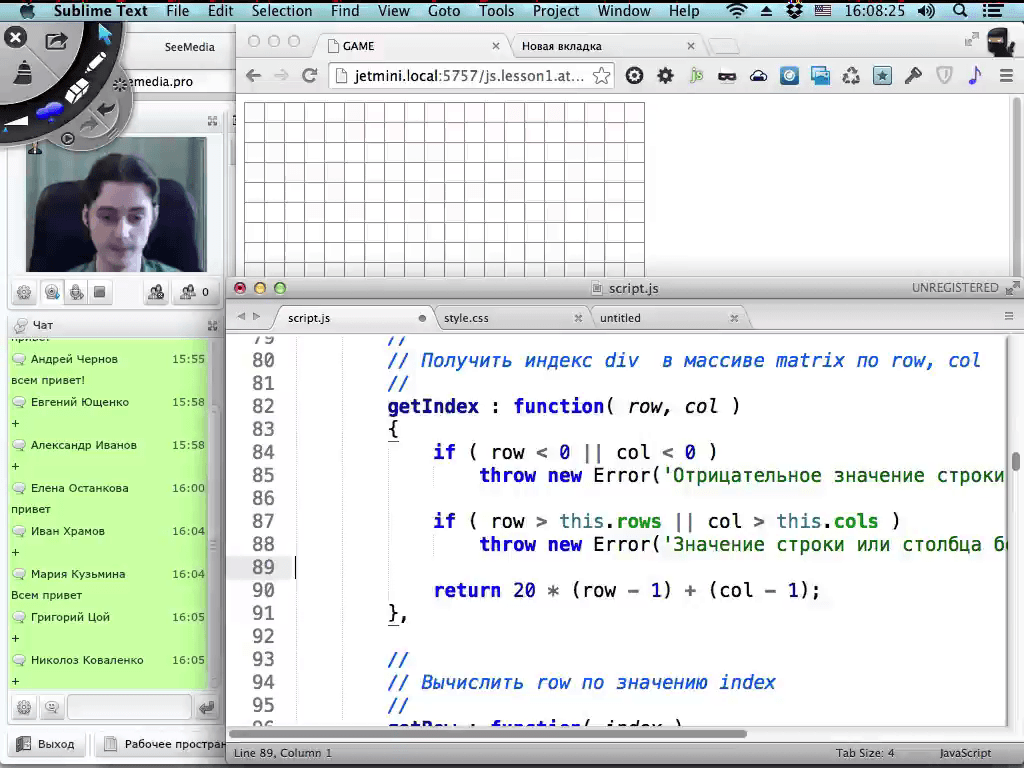Open the Goto menu
The image size is (1024, 768).
(443, 11)
